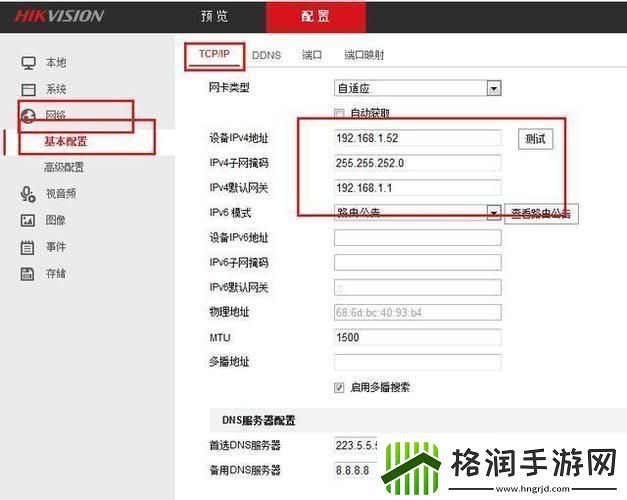Expand the IPv6 模式 dropdown
The height and width of the screenshot is (500, 627).
493,212
